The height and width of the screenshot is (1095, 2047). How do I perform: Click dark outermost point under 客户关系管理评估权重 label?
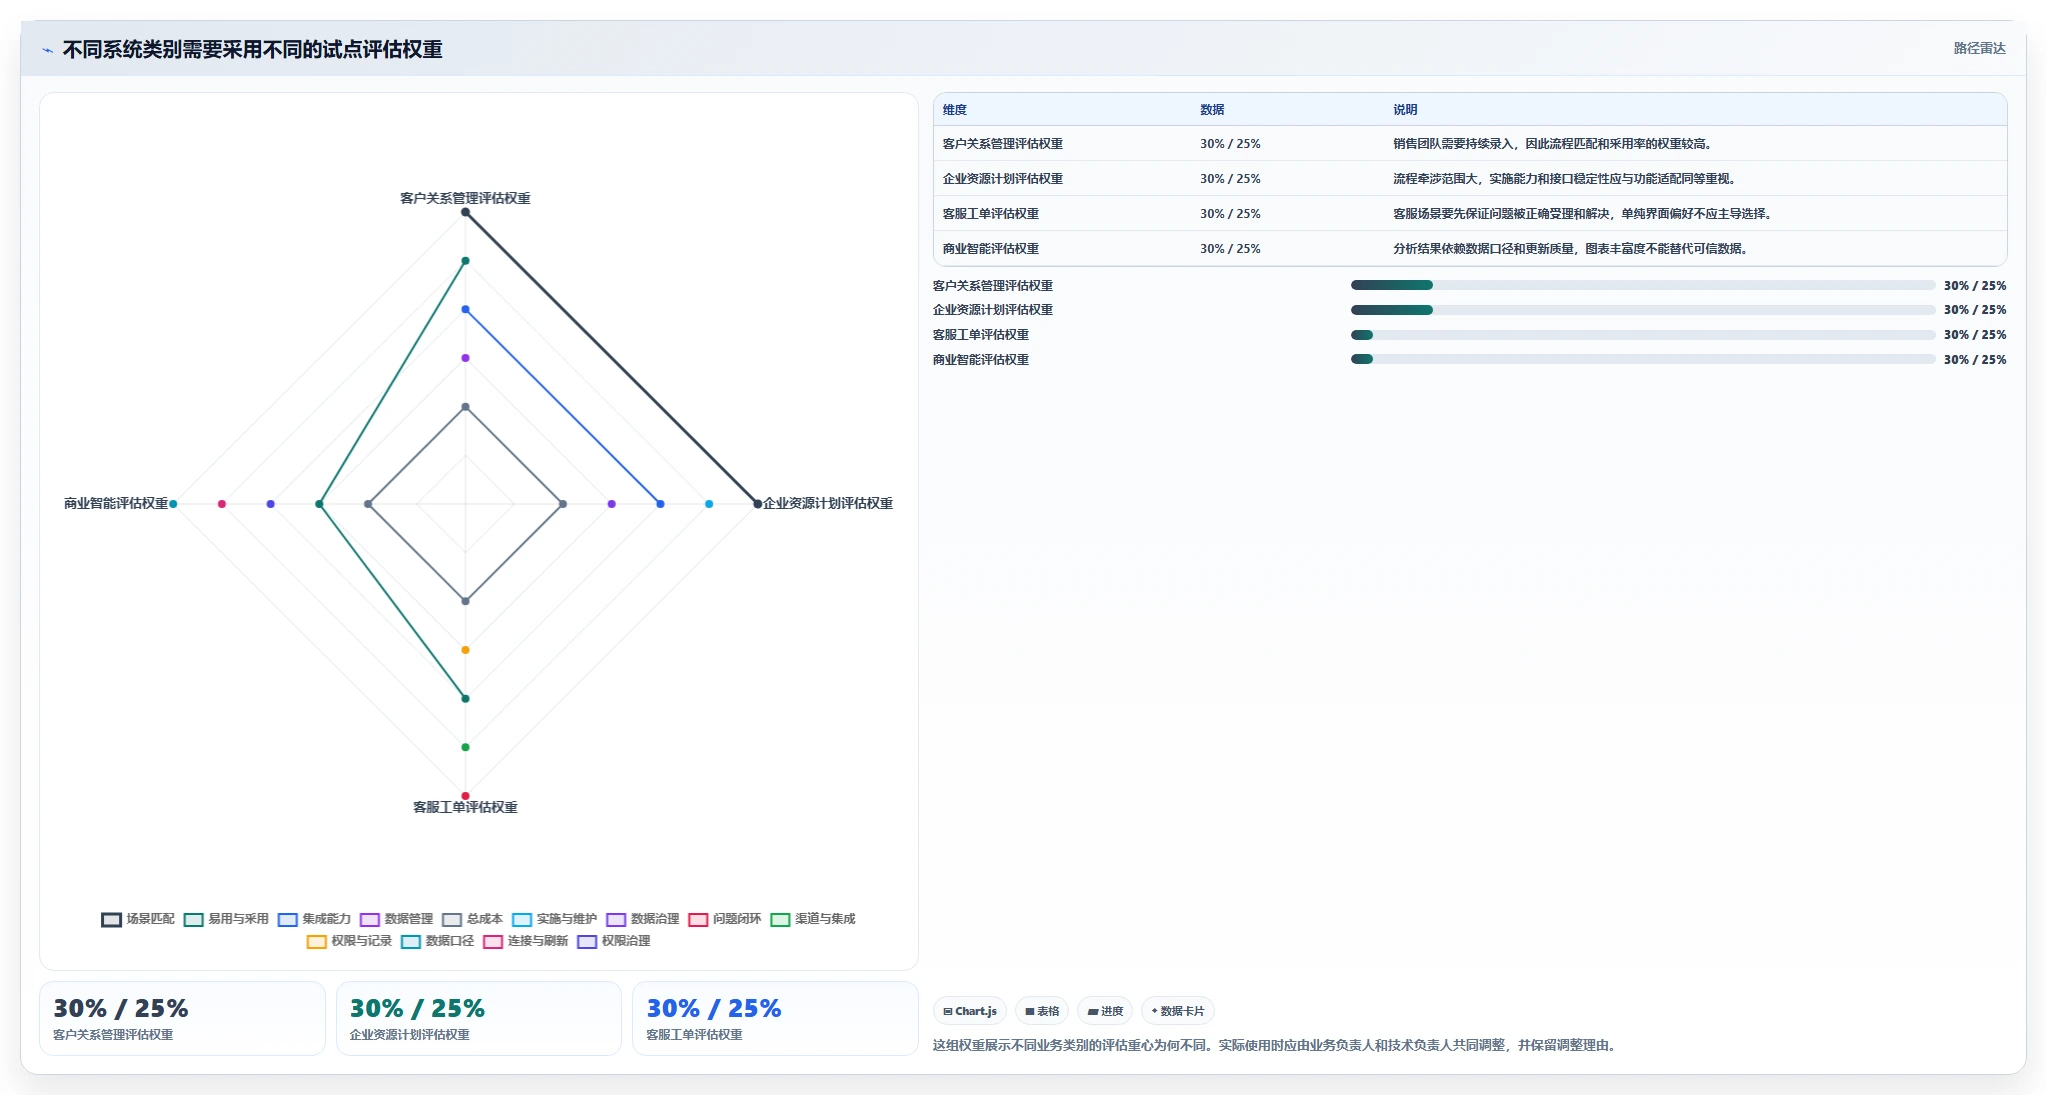(465, 212)
